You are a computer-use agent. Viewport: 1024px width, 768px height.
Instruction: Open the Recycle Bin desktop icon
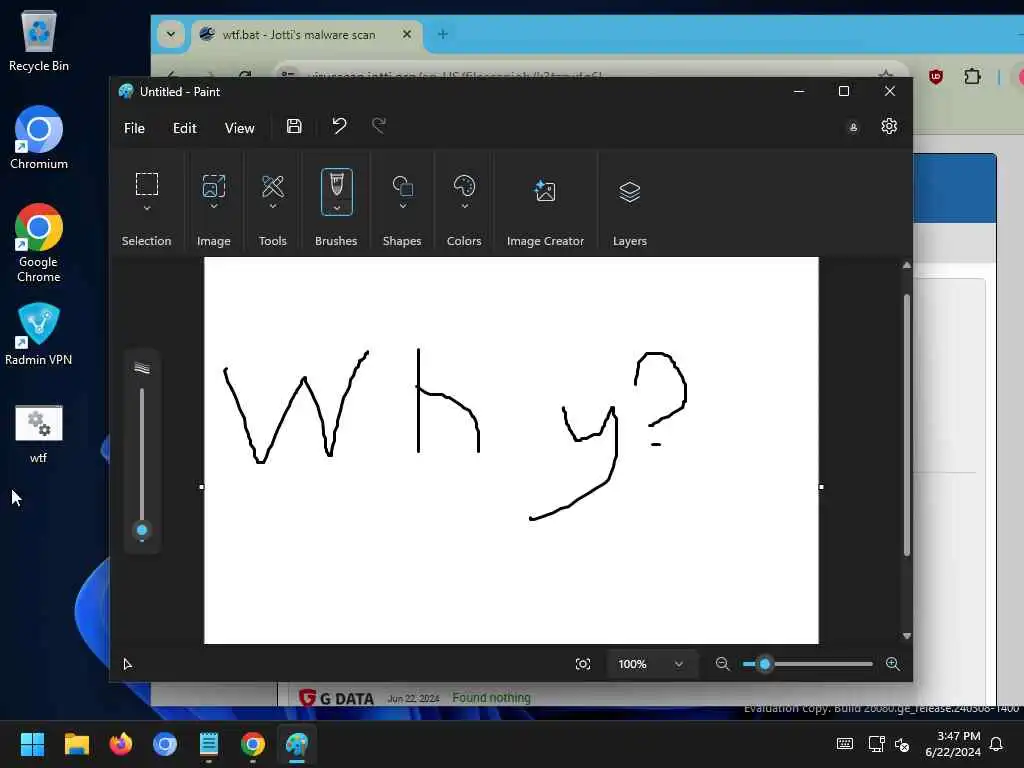[39, 40]
